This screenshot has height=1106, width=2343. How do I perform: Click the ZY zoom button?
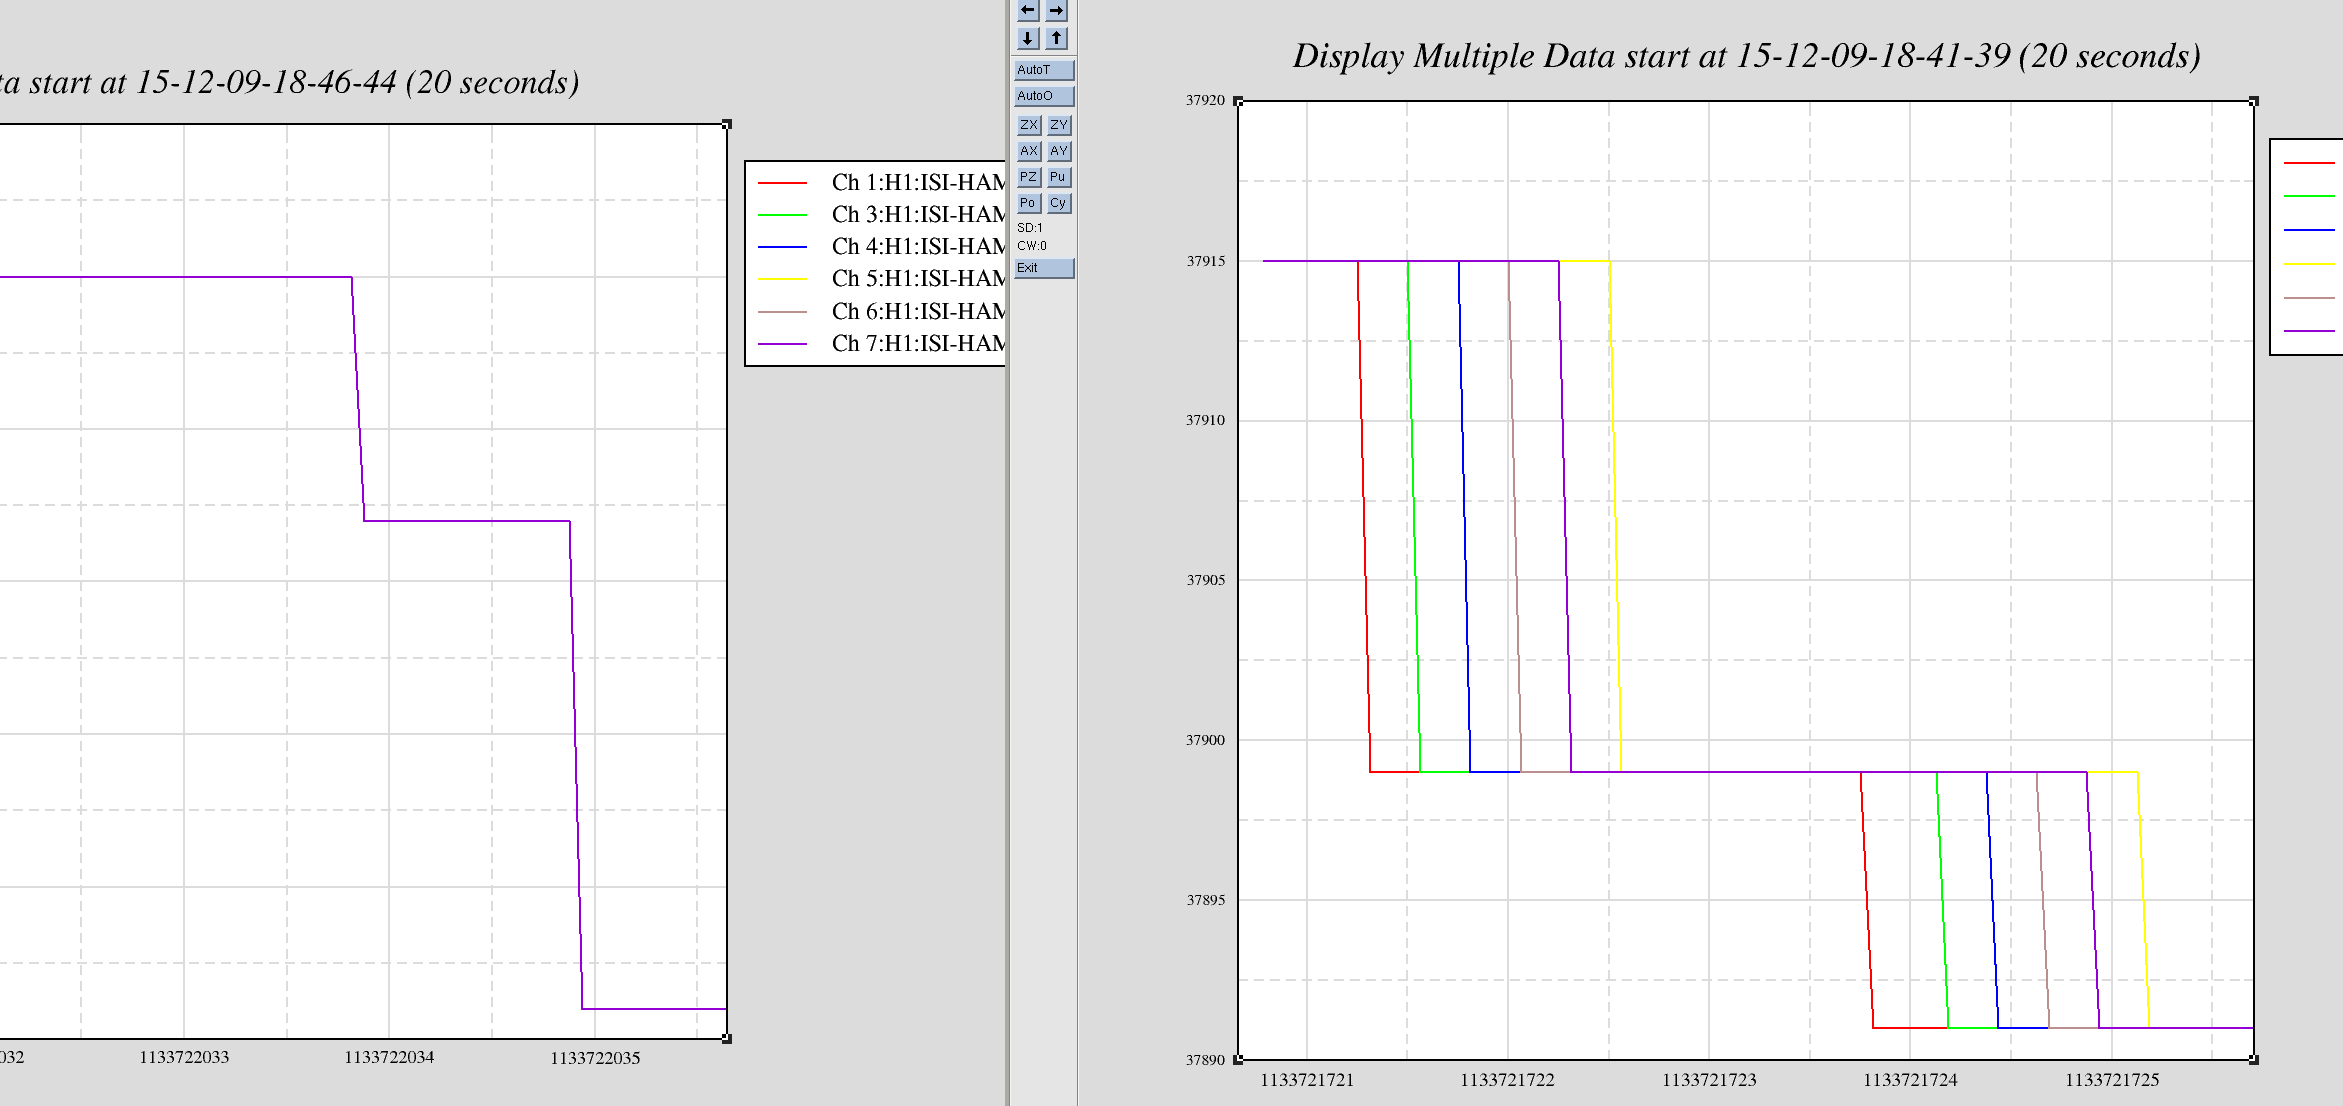pyautogui.click(x=1059, y=125)
